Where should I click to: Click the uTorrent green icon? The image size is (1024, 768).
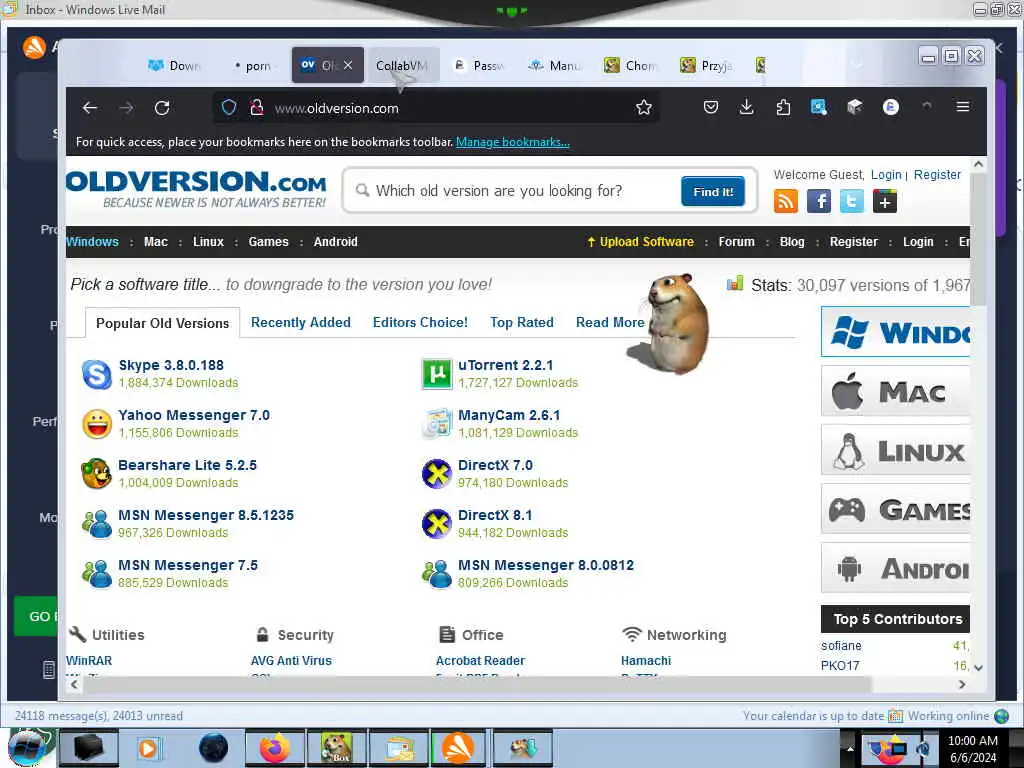click(436, 374)
